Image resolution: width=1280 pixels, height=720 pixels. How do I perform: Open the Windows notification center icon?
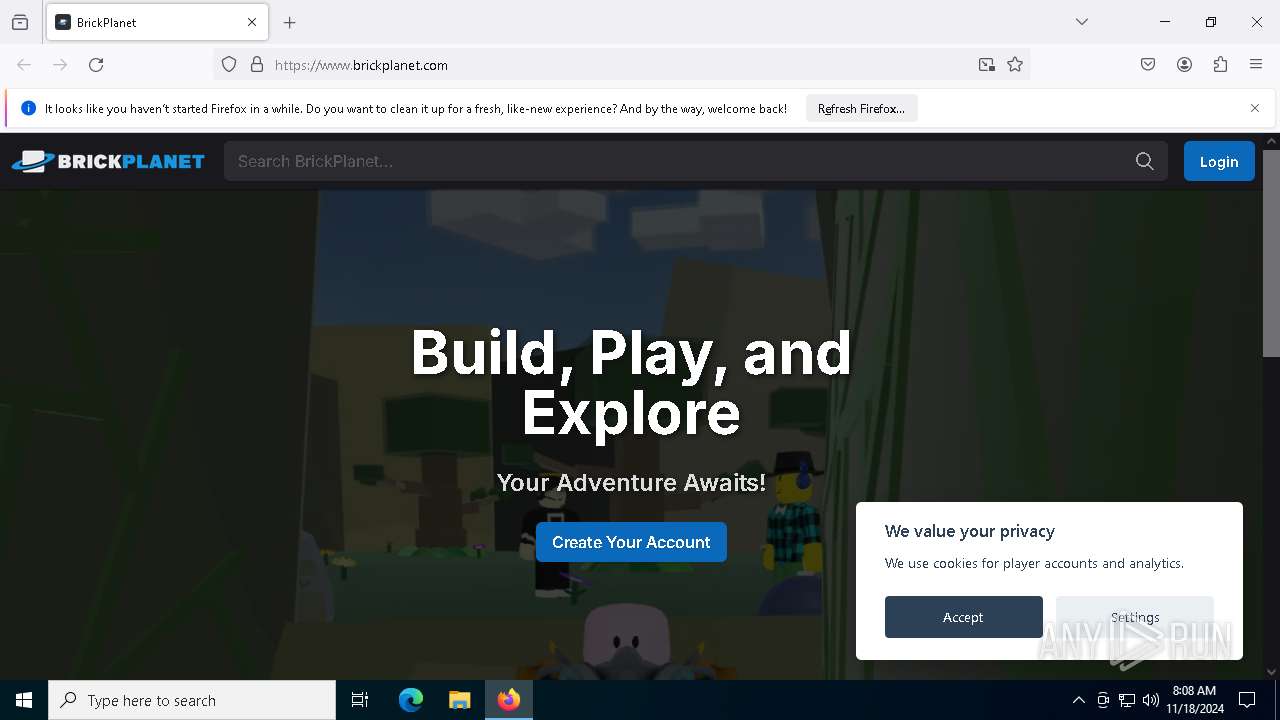(x=1247, y=700)
